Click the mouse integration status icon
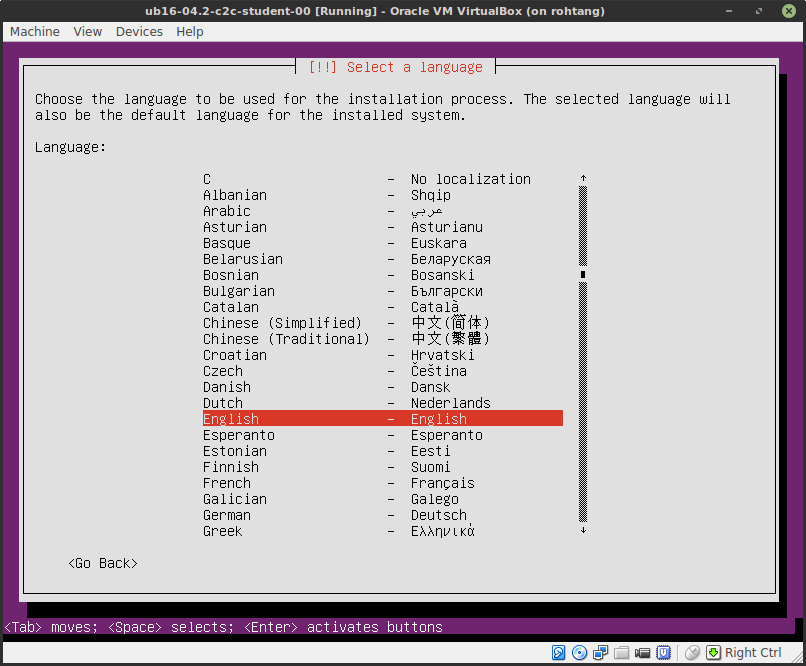Screen dimensions: 806x666 (x=691, y=652)
